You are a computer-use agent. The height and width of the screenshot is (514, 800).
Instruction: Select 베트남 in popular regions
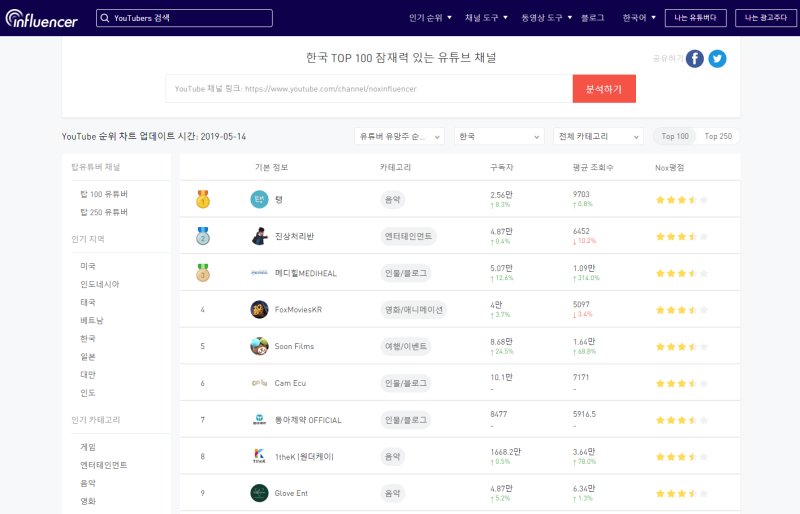pos(92,321)
